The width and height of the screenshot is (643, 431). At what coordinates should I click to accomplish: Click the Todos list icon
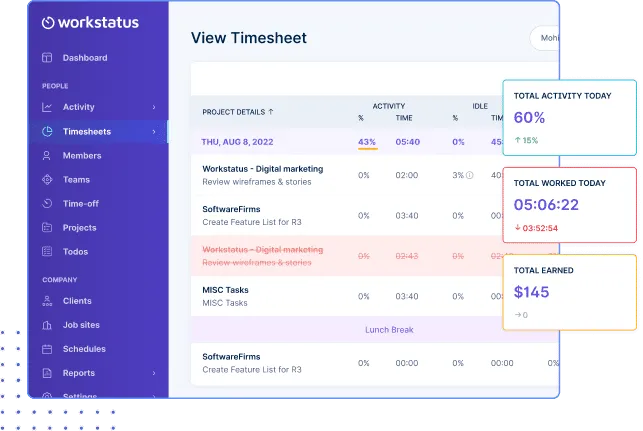tap(47, 251)
